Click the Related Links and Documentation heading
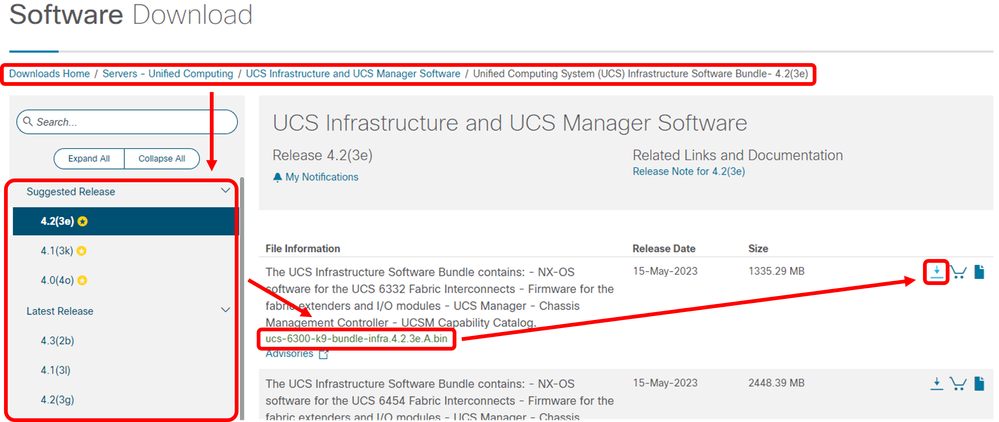 tap(738, 155)
